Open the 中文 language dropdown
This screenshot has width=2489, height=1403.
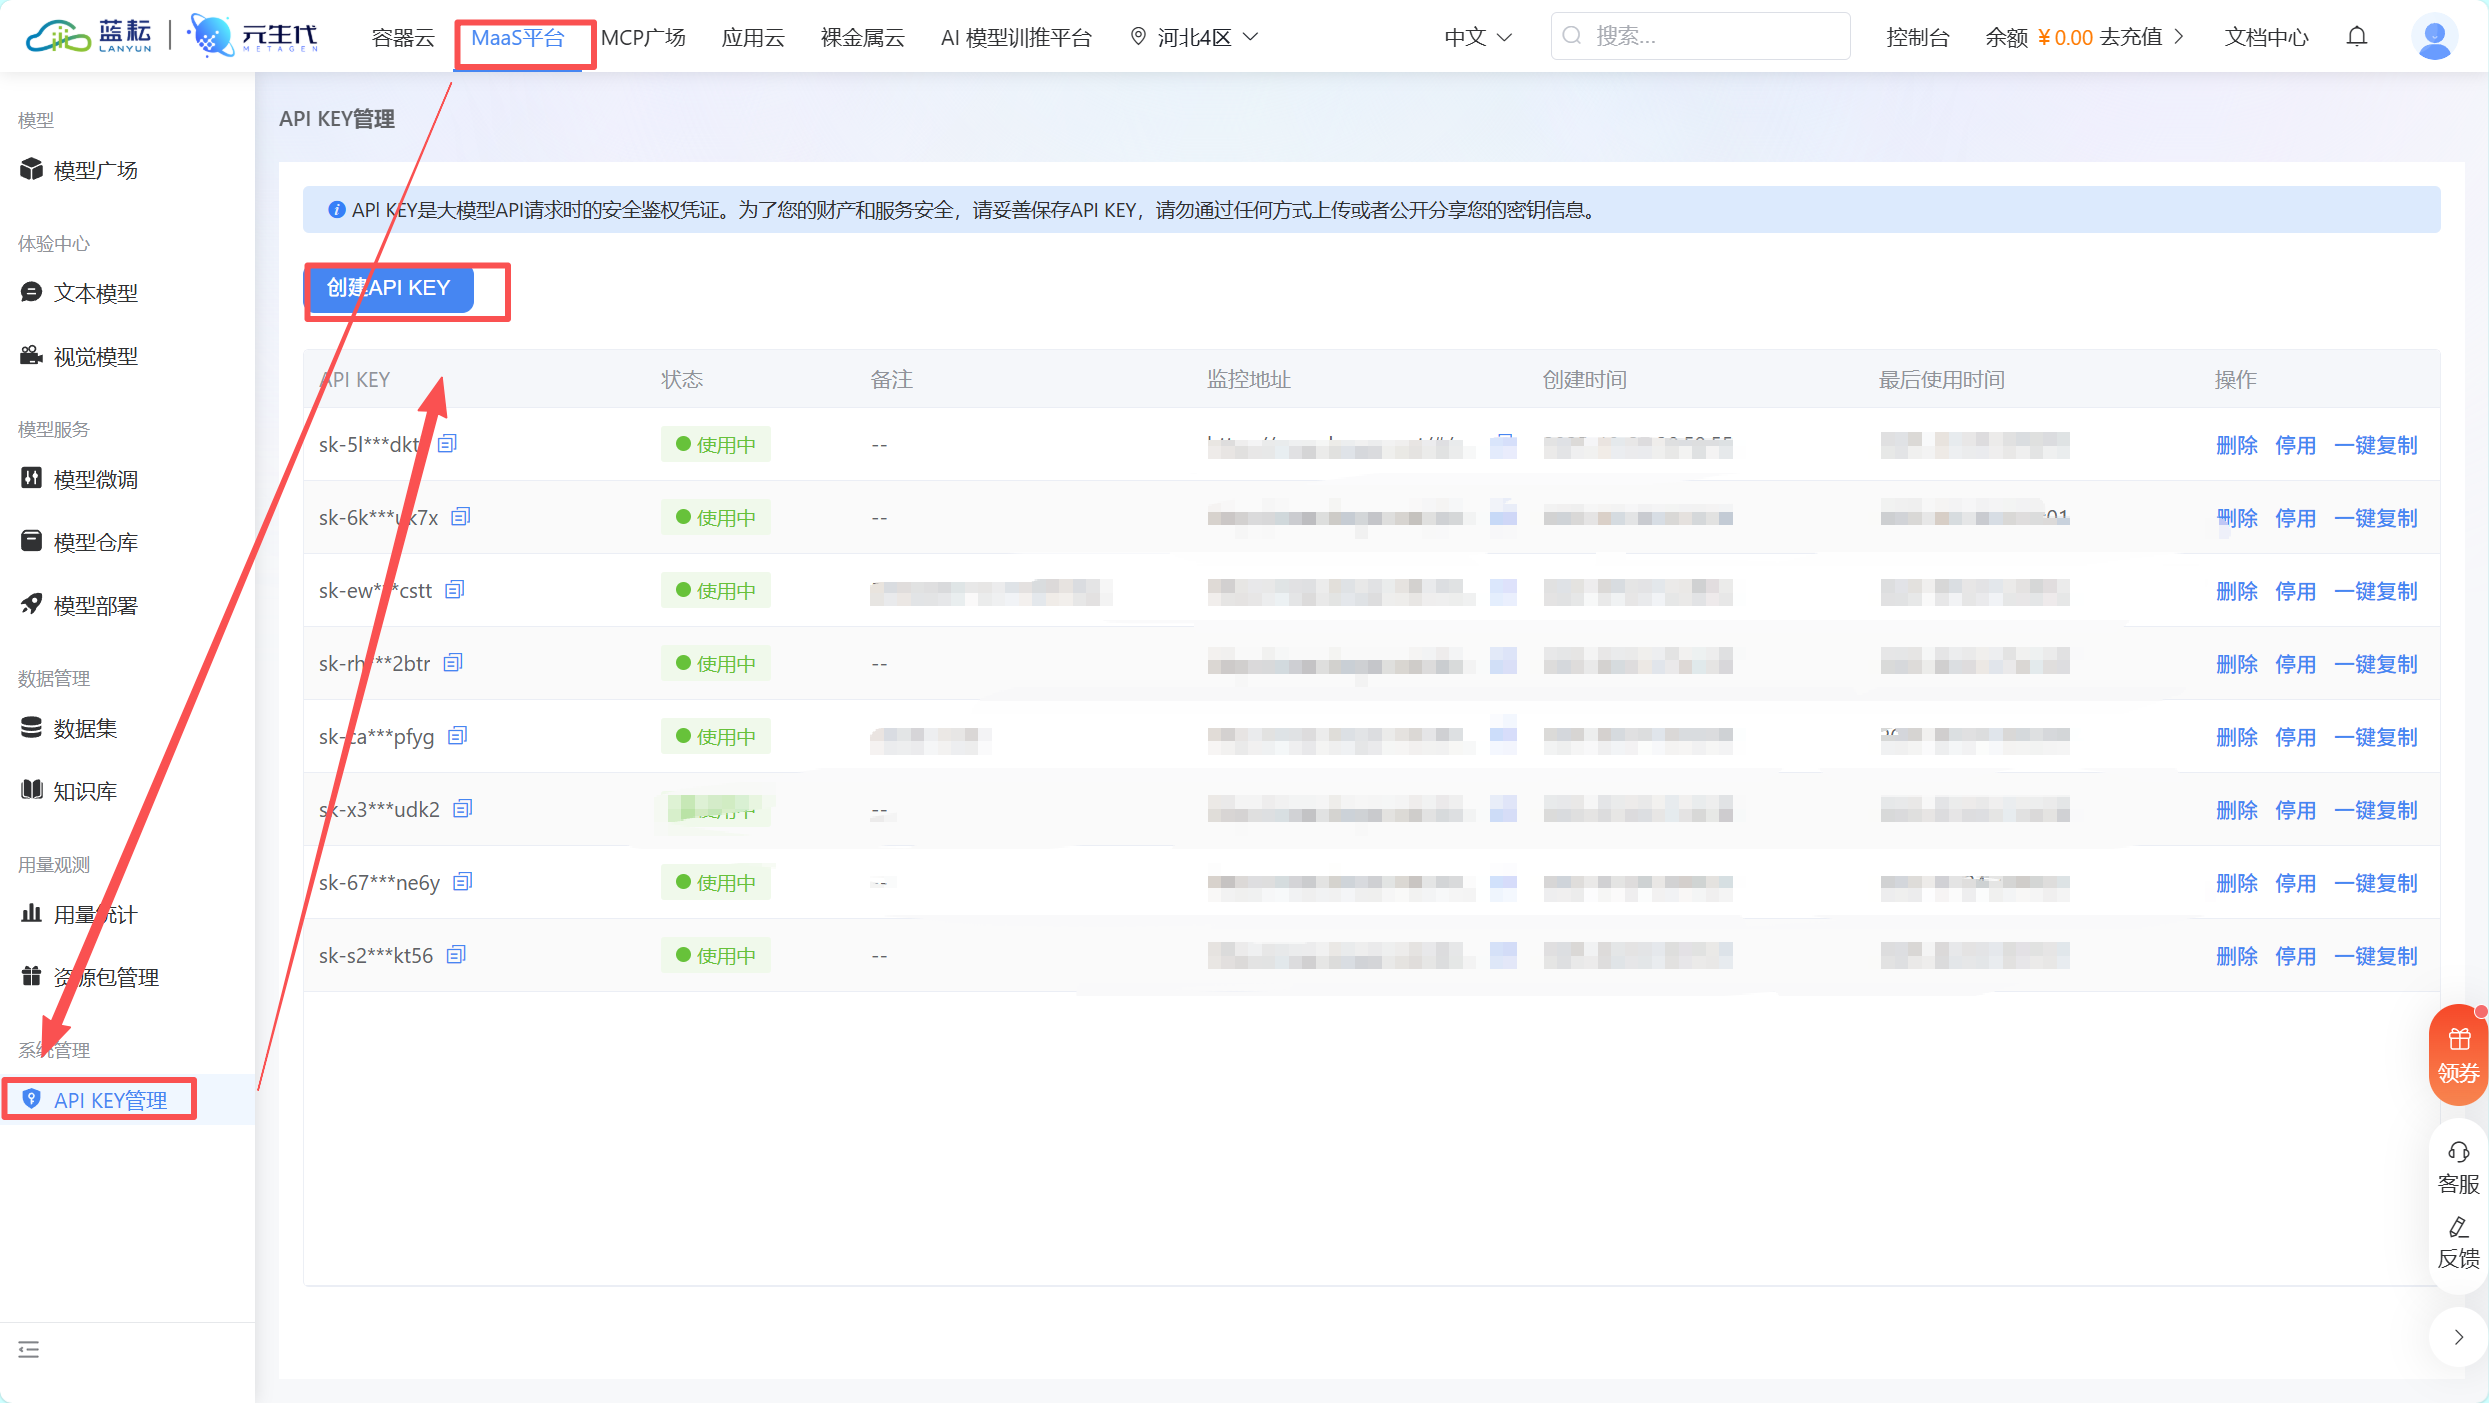click(x=1478, y=37)
